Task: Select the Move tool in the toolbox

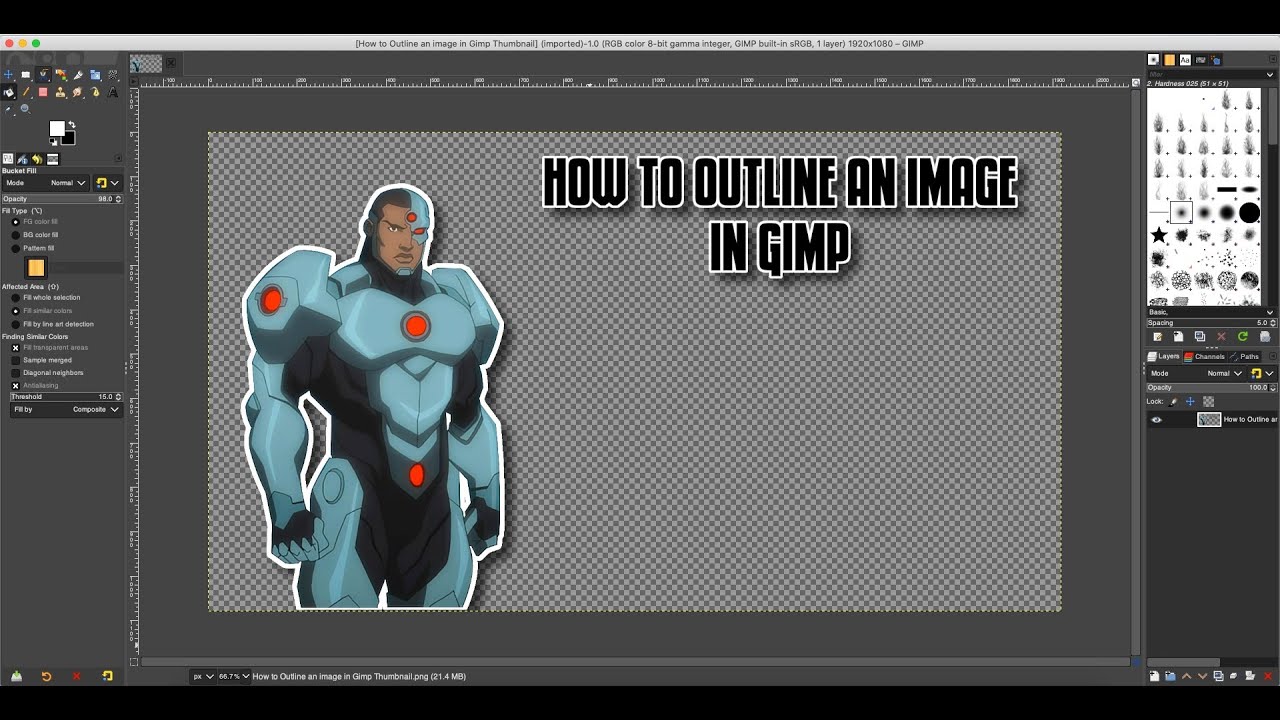Action: (8, 74)
